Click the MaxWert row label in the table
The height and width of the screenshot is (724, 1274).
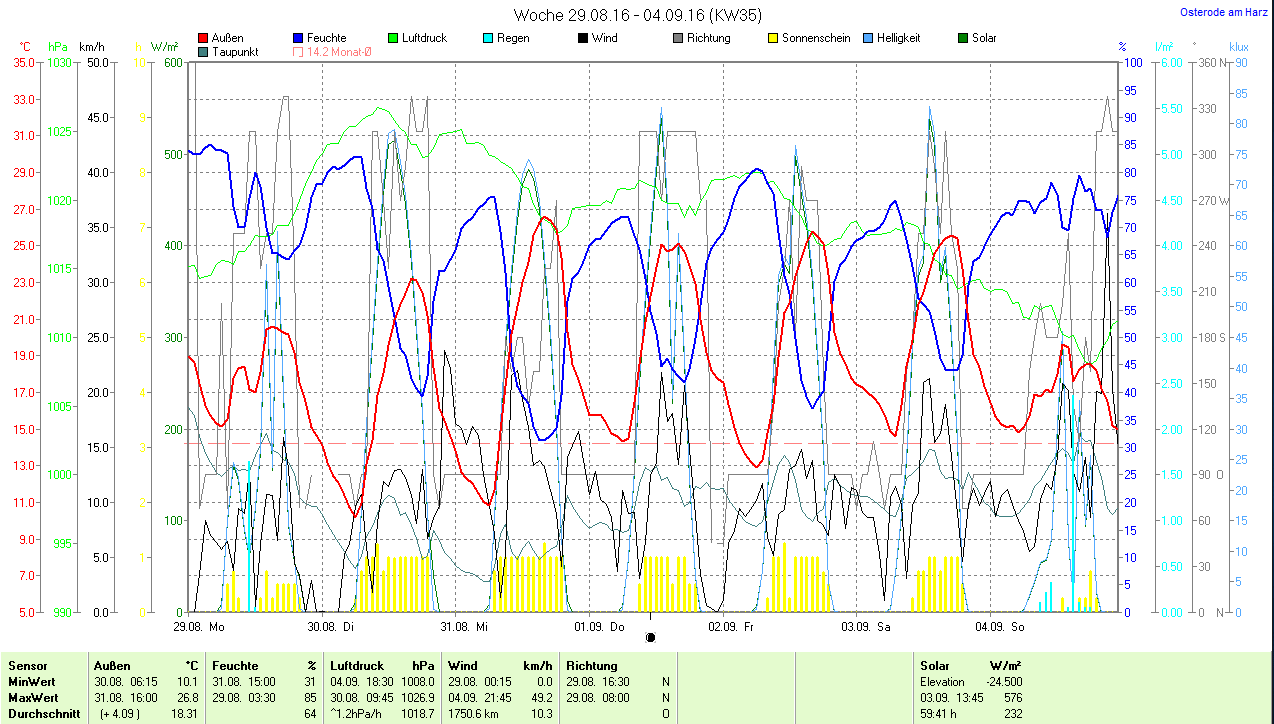33,697
